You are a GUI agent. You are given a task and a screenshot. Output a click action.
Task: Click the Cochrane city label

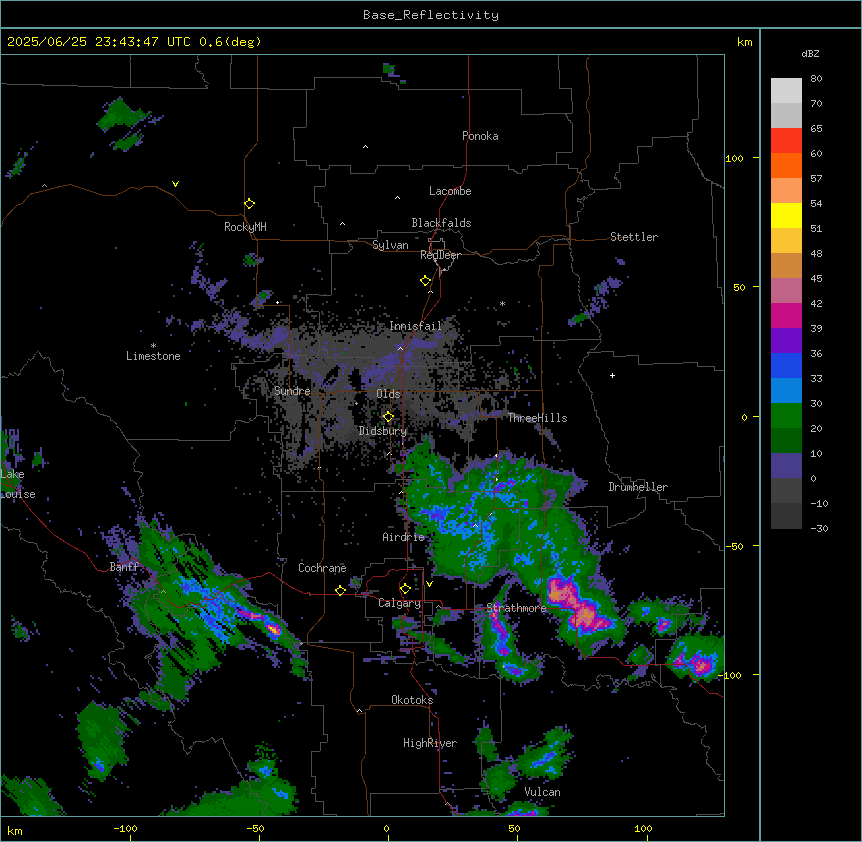tap(322, 568)
